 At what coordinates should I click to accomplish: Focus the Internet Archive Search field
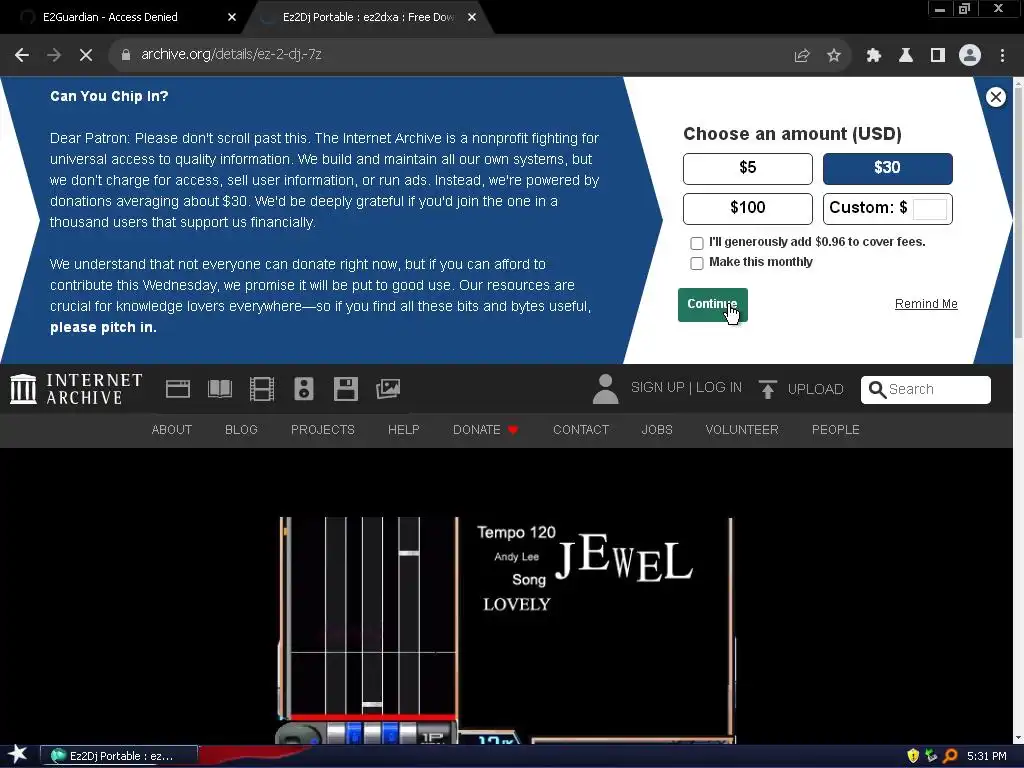(925, 390)
